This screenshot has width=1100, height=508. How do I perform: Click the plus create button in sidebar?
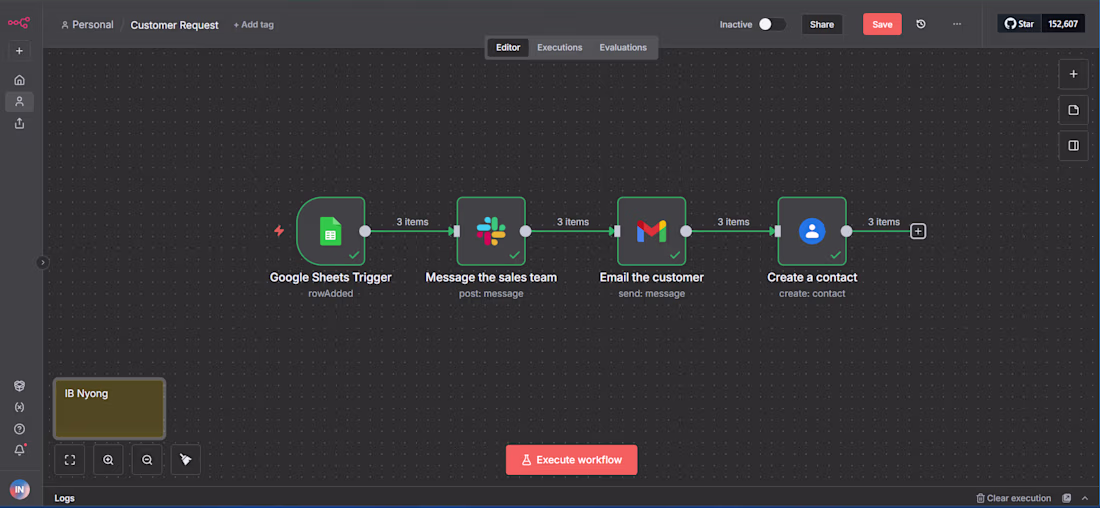tap(19, 51)
